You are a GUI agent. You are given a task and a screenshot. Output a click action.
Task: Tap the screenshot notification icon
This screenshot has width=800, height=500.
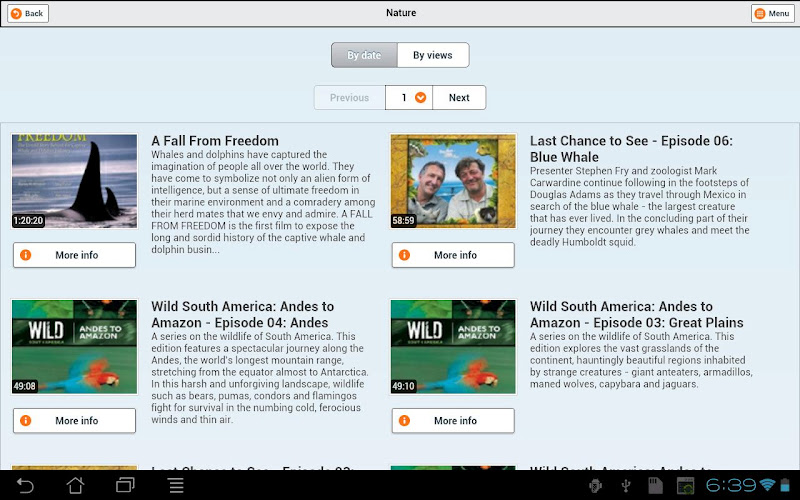[685, 485]
